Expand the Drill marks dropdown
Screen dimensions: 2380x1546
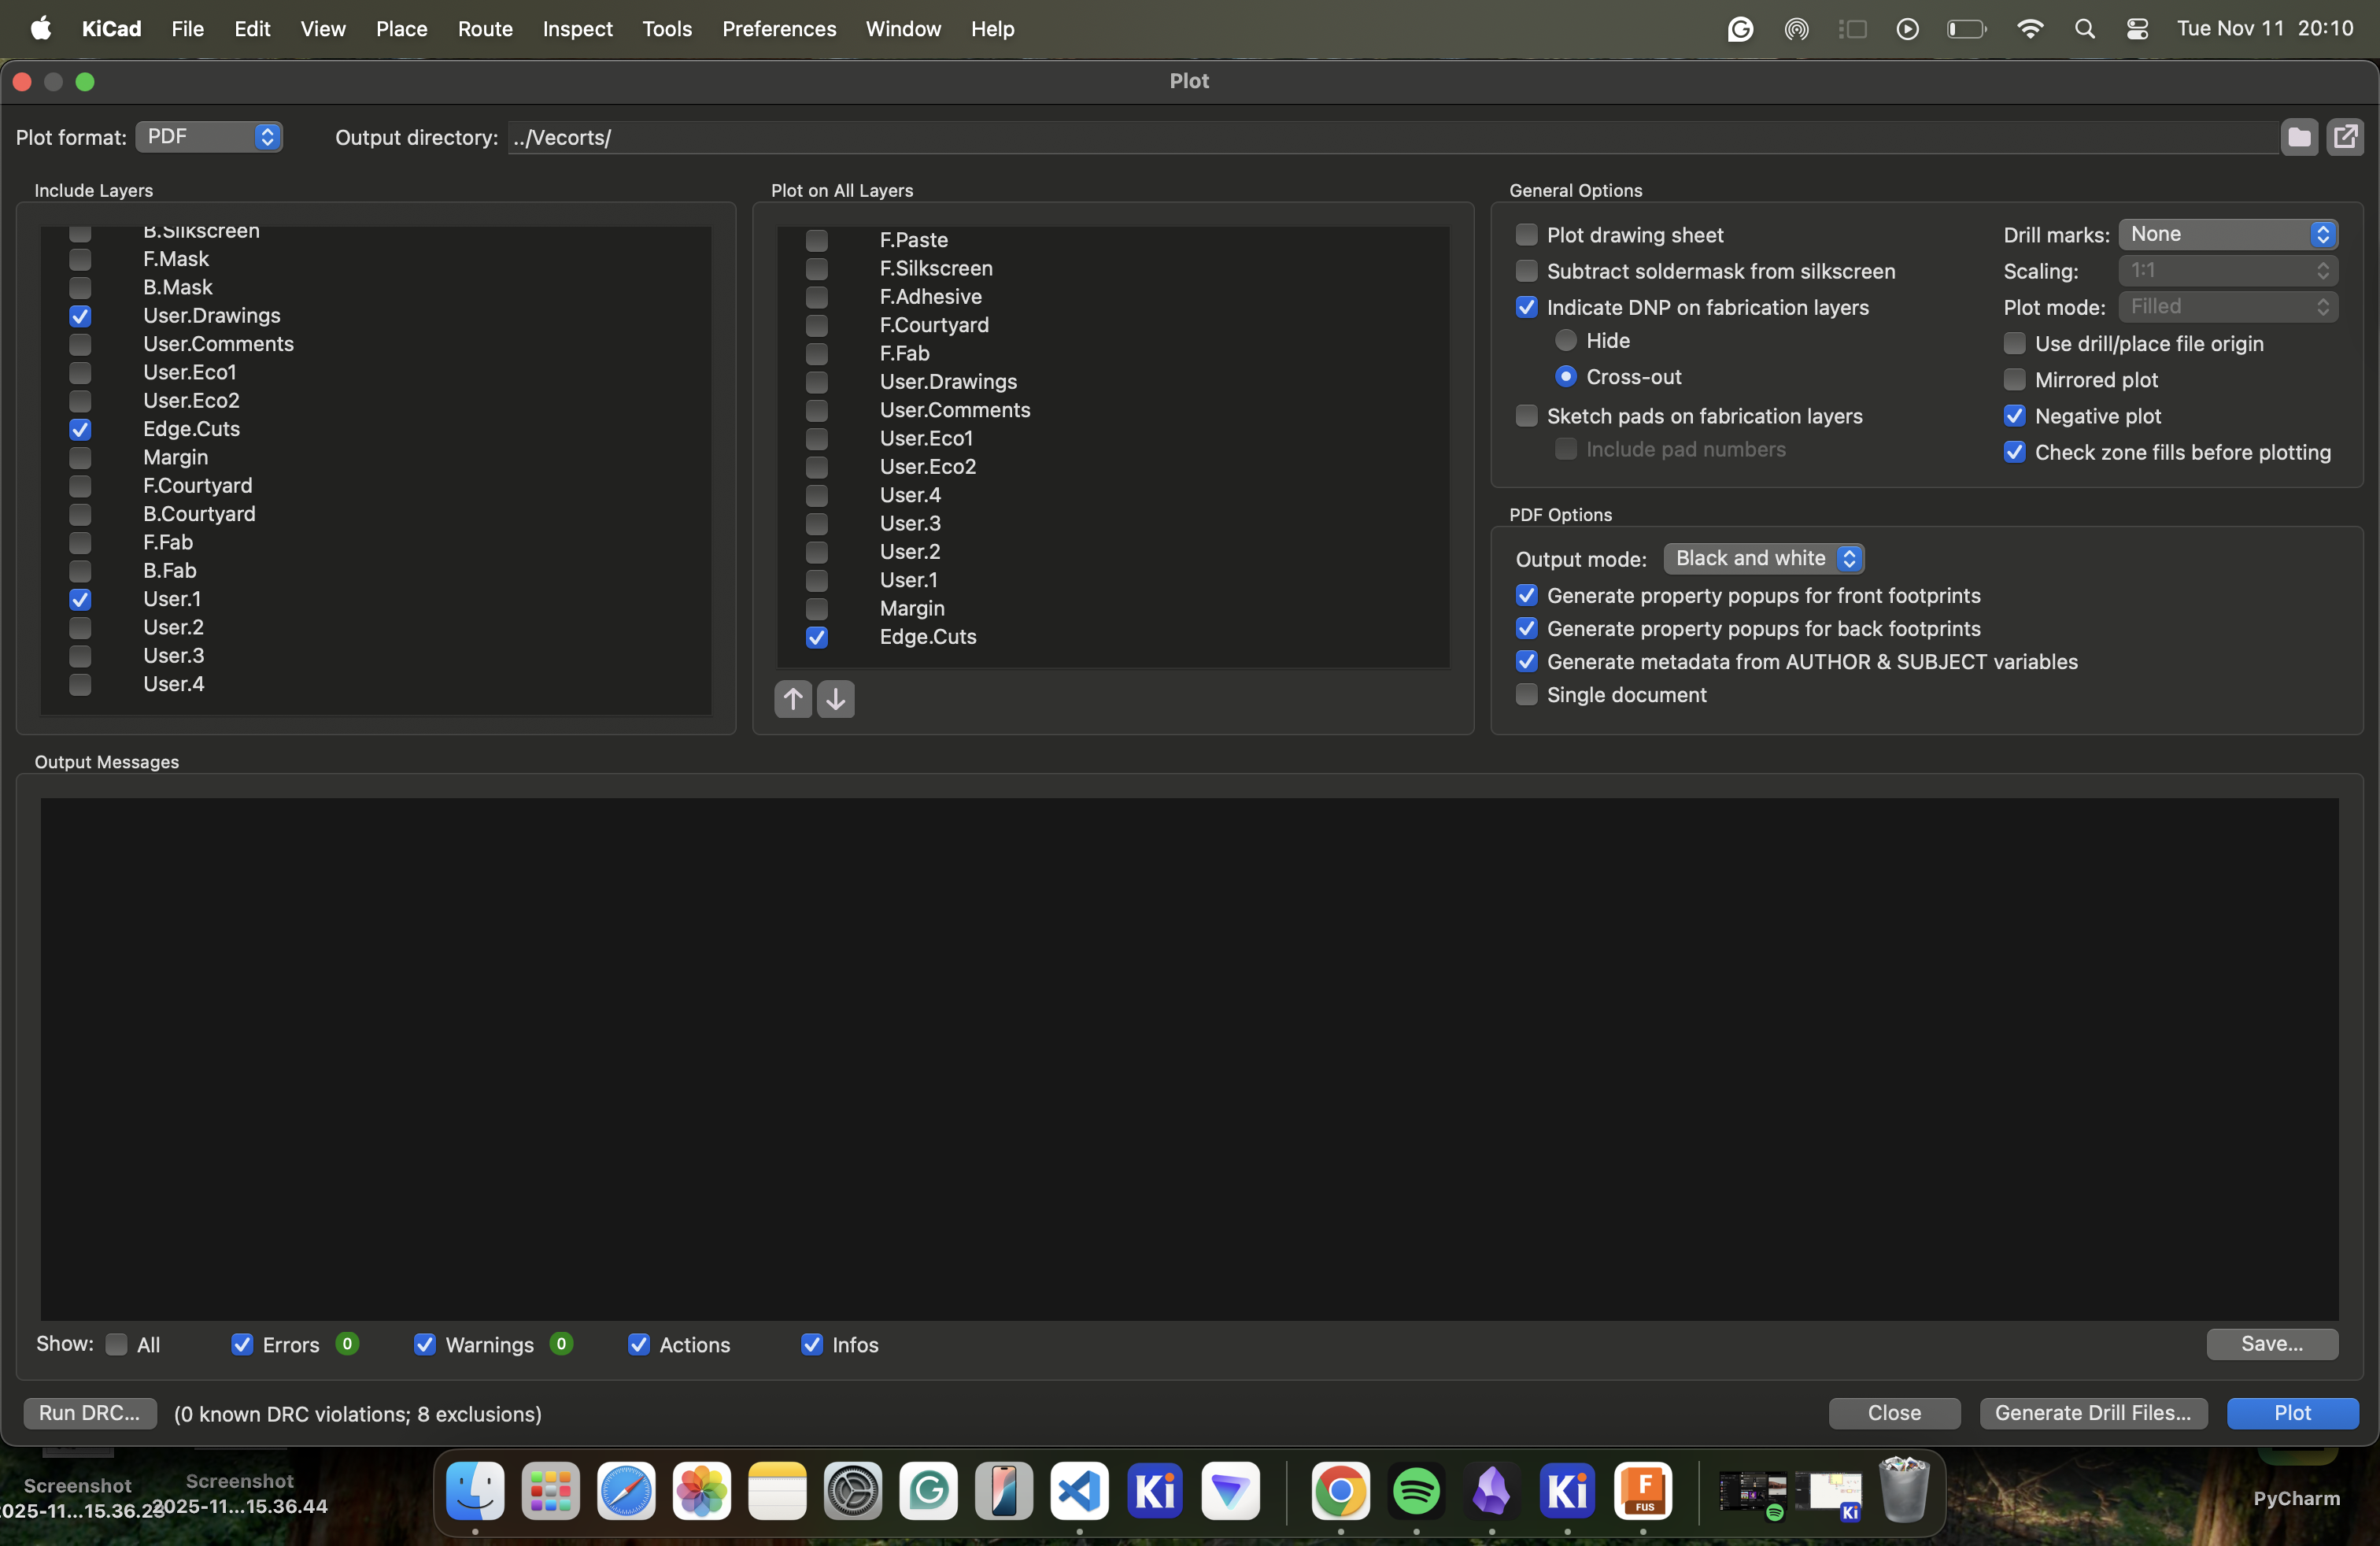point(2227,234)
